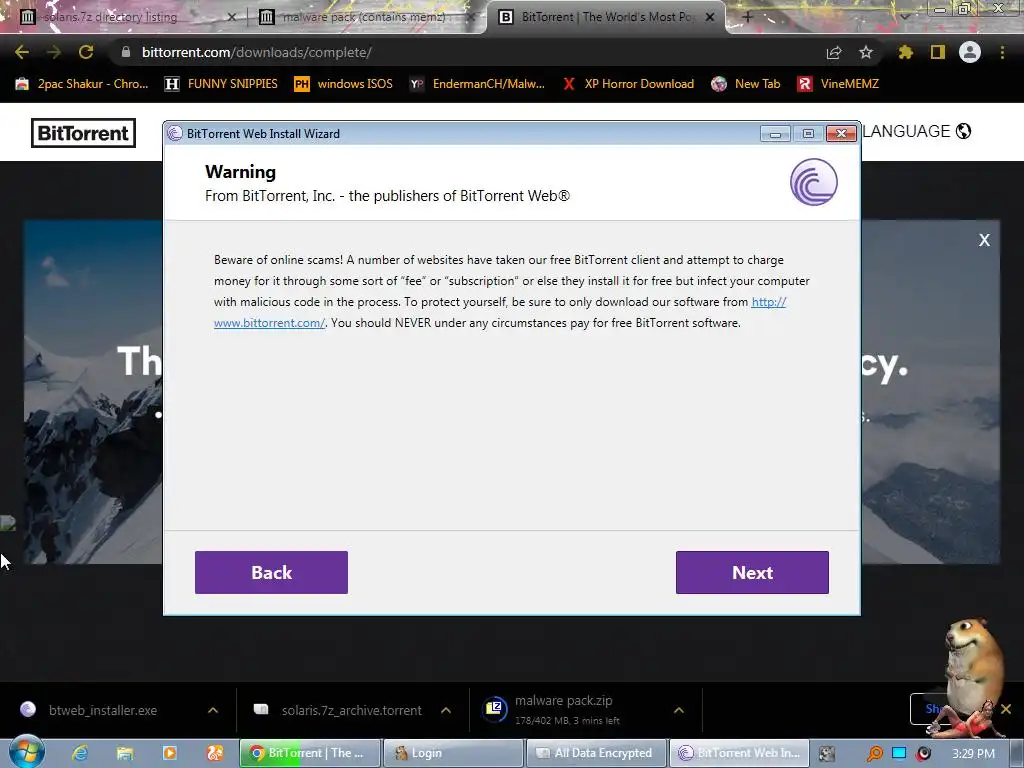
Task: Click the install wizard title bar icon
Action: pos(174,133)
